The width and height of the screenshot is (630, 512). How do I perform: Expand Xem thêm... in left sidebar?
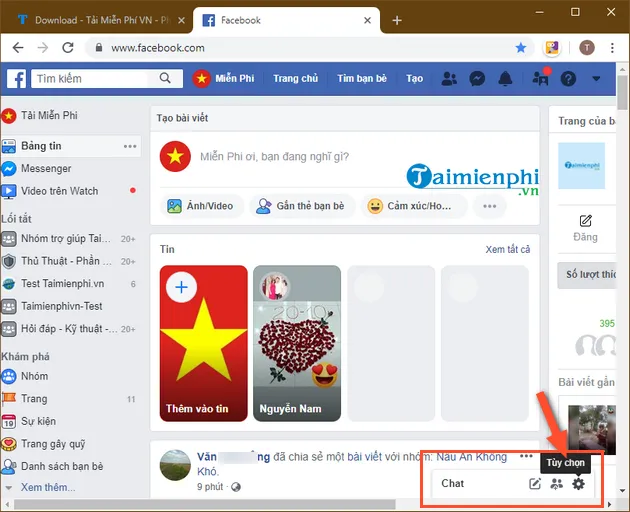(x=48, y=487)
